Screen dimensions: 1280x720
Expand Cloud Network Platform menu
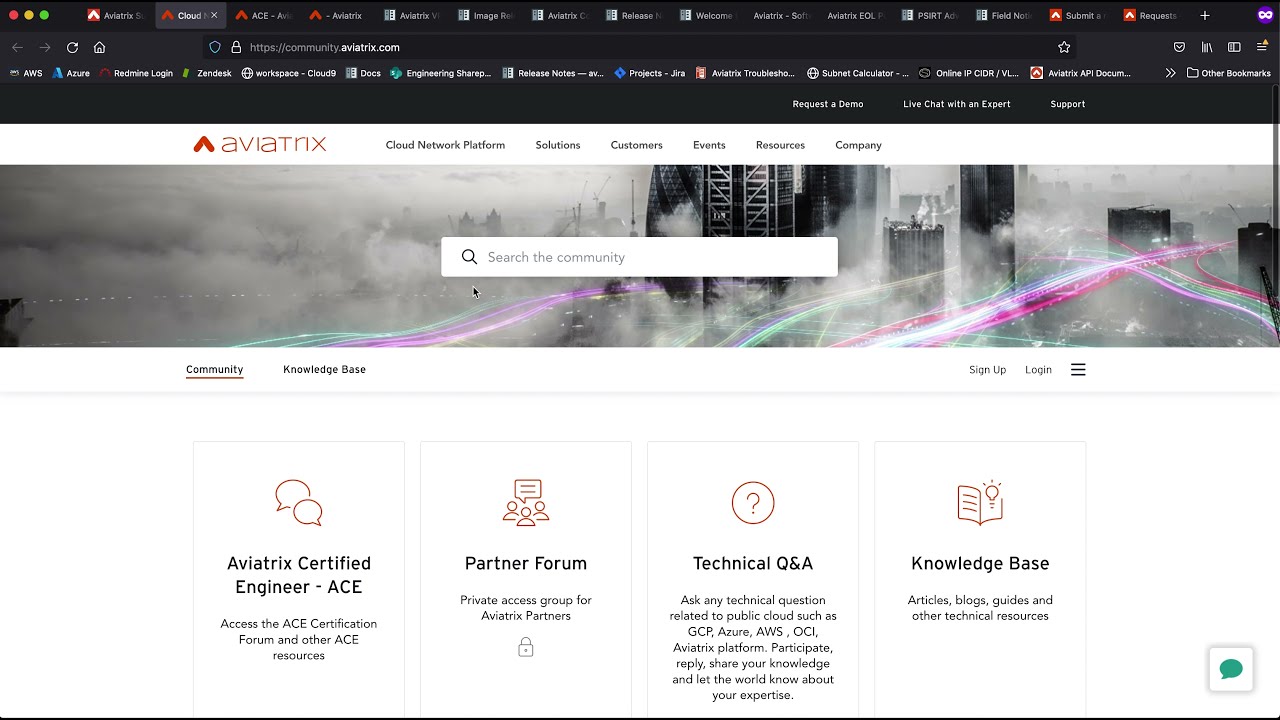tap(445, 145)
